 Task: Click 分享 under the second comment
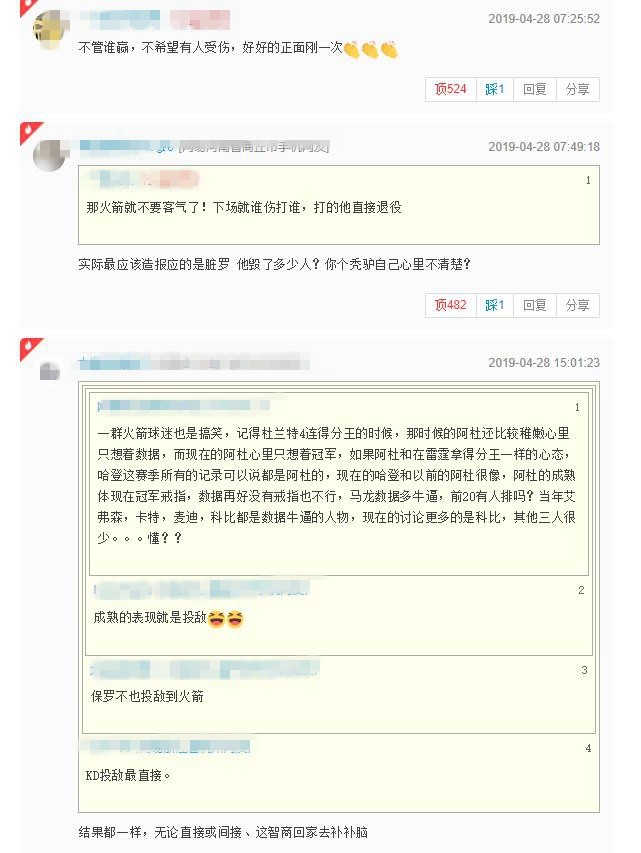pyautogui.click(x=577, y=305)
